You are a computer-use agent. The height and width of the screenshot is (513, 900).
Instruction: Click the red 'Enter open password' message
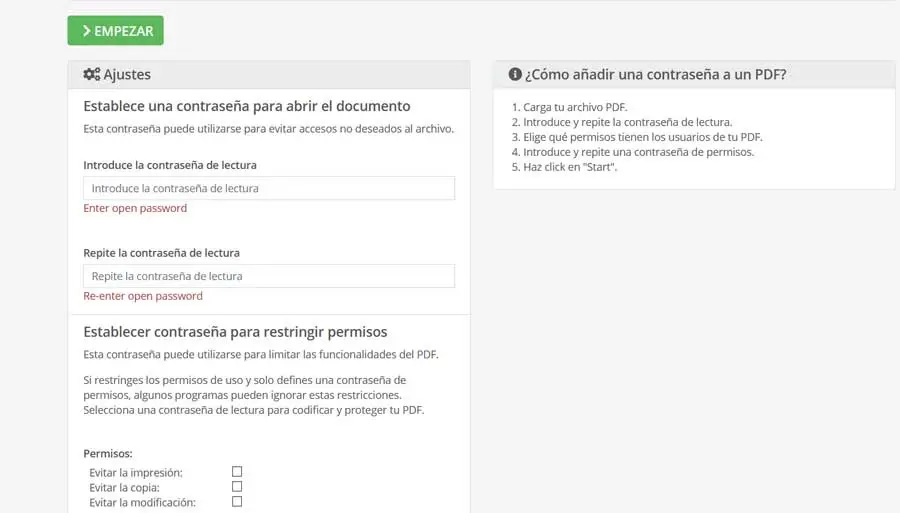coord(135,208)
